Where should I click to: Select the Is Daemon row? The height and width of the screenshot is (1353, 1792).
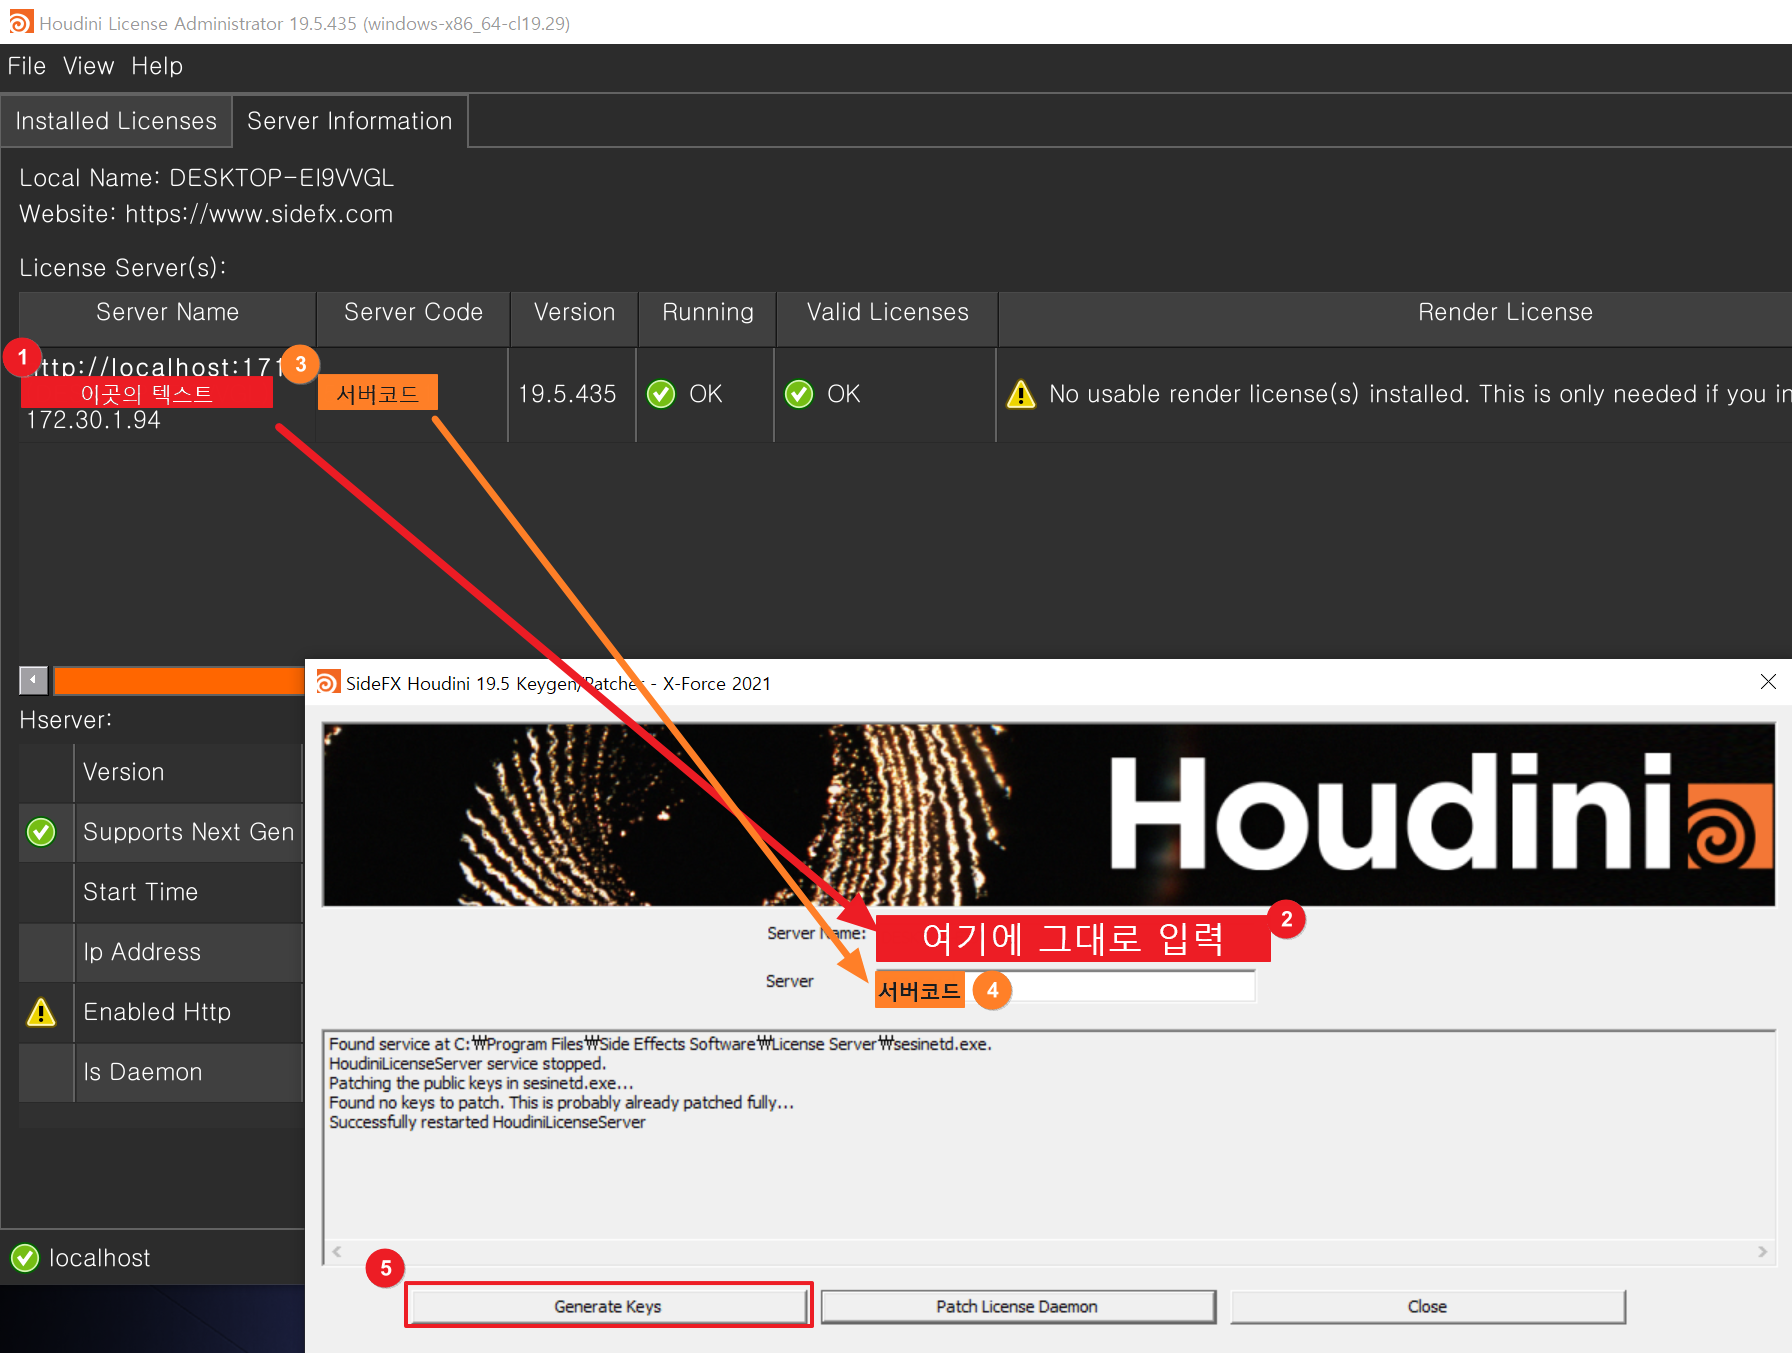pos(161,1072)
